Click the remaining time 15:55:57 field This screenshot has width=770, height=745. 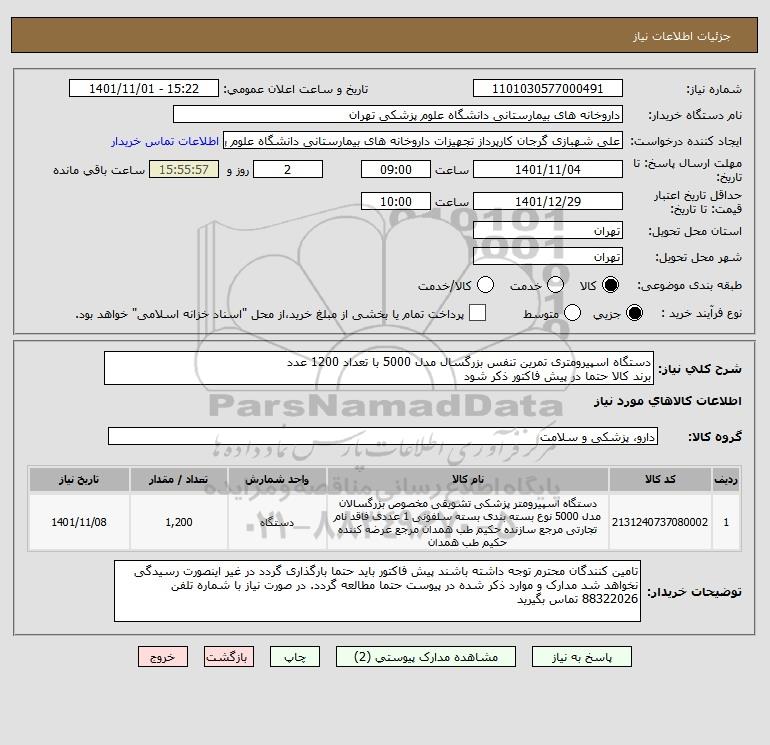(x=184, y=169)
